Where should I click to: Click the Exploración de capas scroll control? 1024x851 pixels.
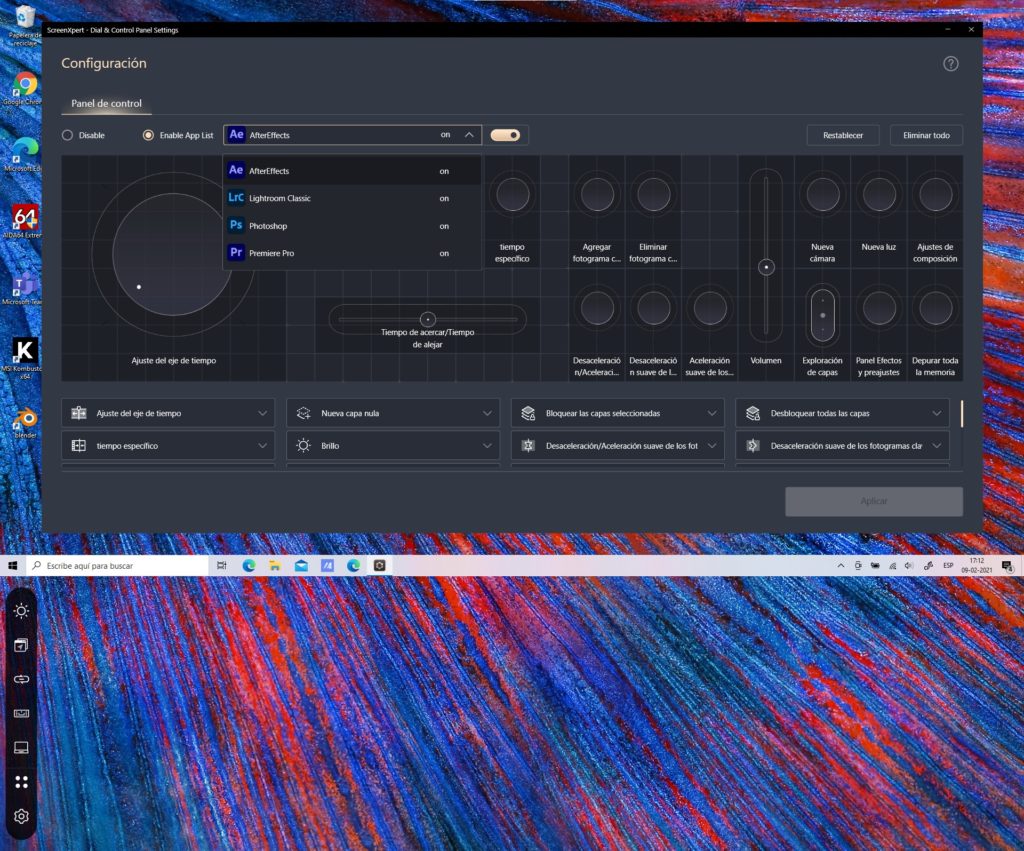coord(822,314)
